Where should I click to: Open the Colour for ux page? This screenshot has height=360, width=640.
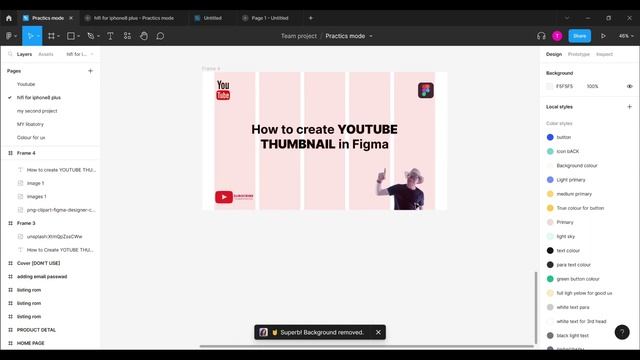click(31, 138)
